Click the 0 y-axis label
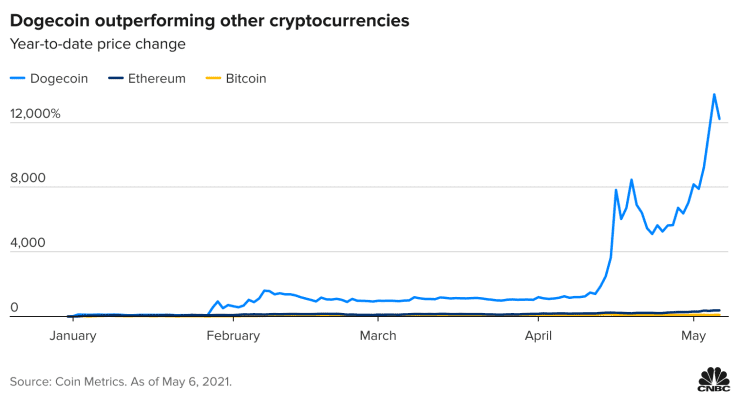 click(x=14, y=308)
